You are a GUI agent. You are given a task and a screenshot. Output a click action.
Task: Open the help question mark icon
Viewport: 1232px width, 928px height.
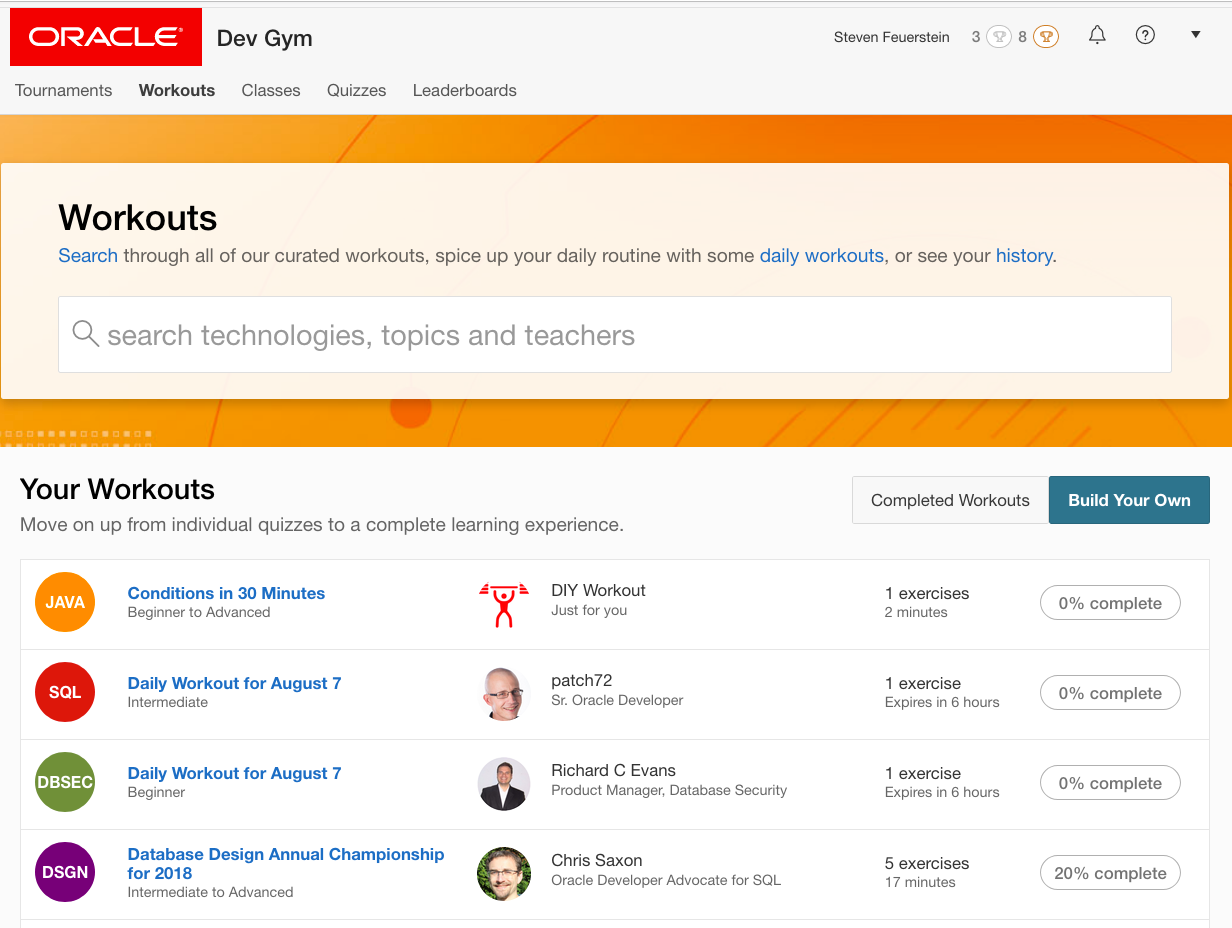pos(1146,35)
